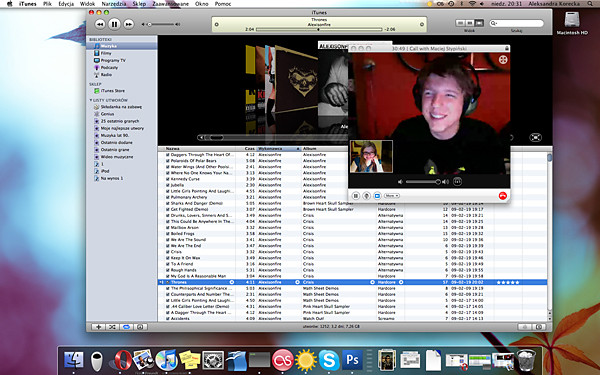This screenshot has width=600, height=375.
Task: Switch iTunes to Cover Flow view
Action: [479, 23]
